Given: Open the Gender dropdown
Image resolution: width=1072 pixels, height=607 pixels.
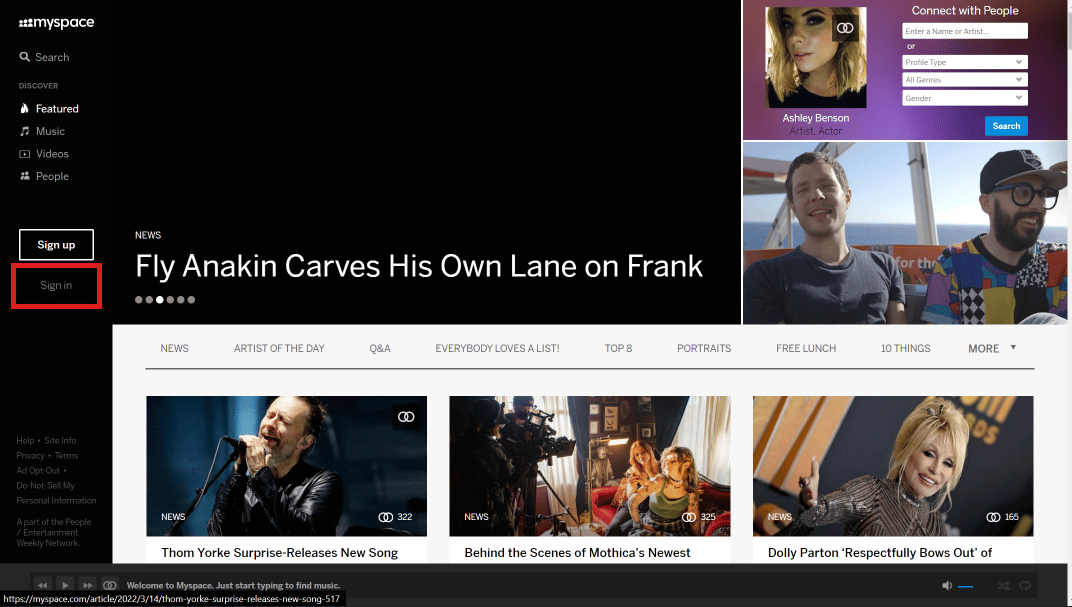Looking at the screenshot, I should [x=964, y=98].
